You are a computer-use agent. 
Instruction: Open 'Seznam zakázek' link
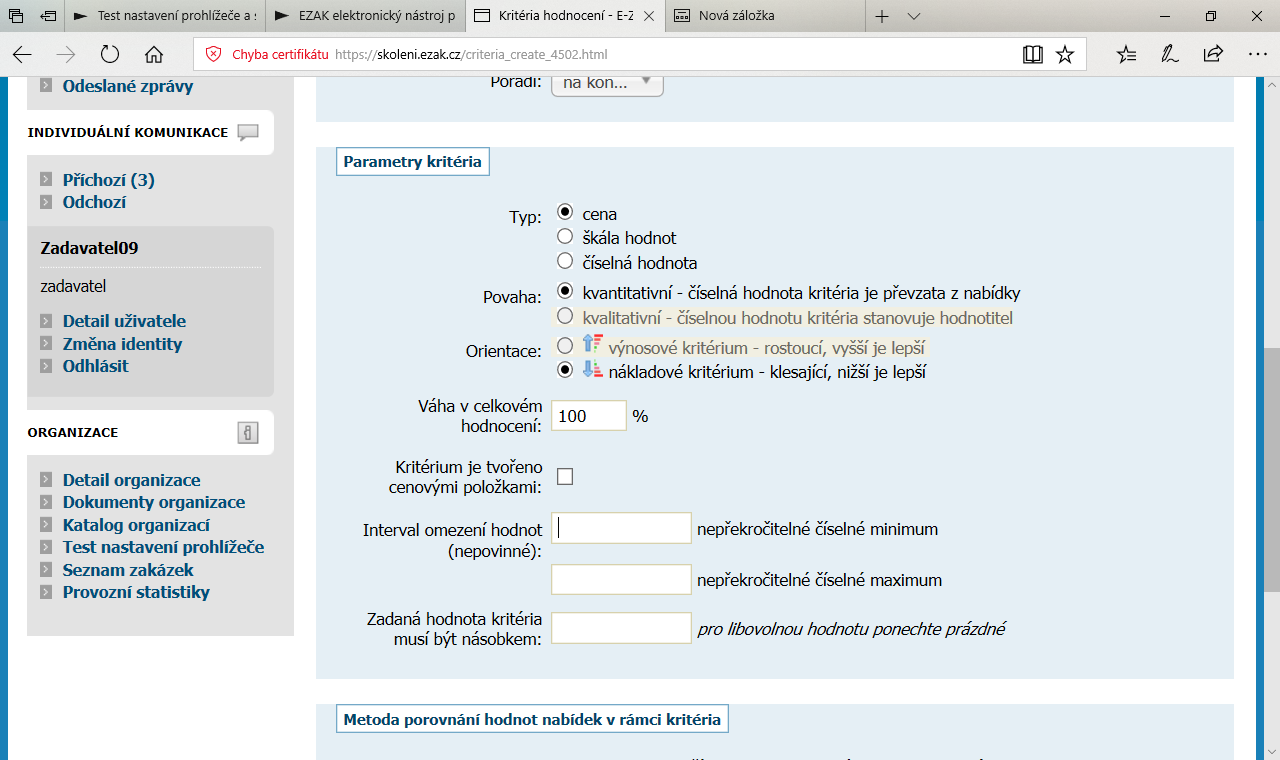pyautogui.click(x=128, y=570)
